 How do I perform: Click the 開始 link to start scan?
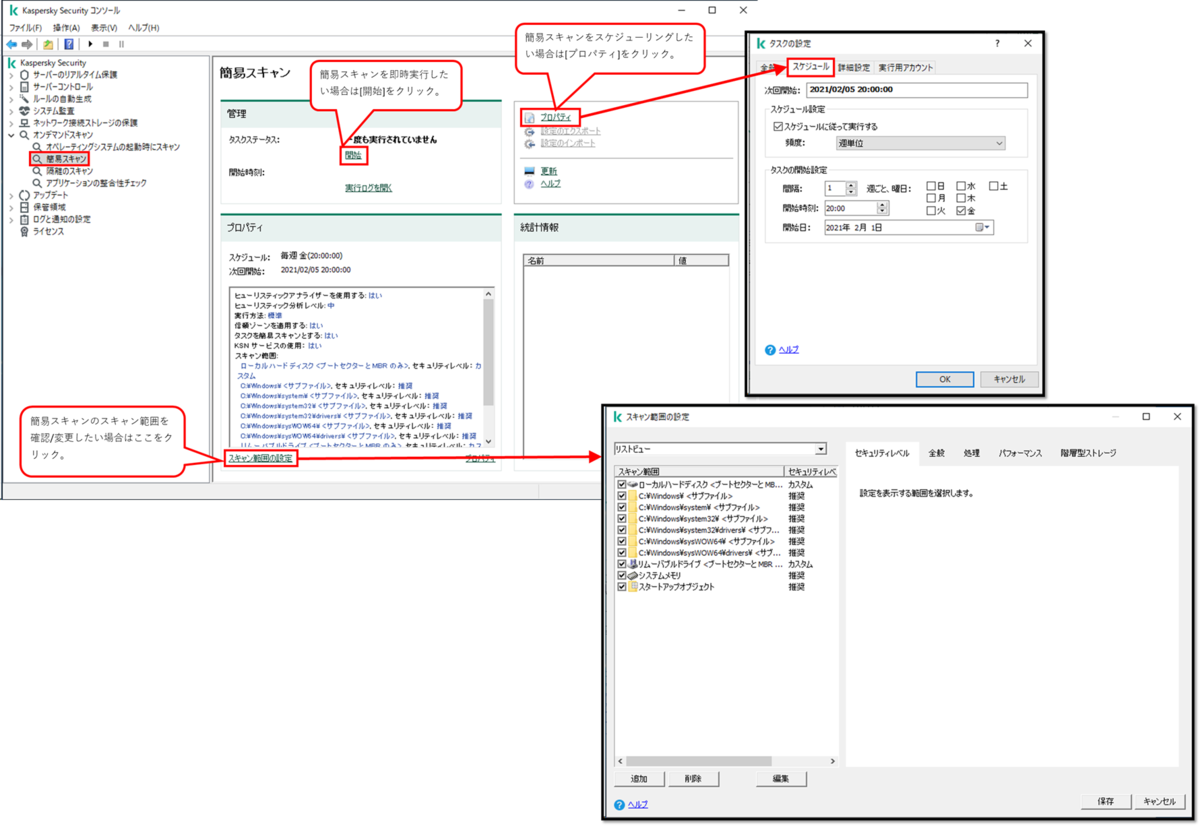[x=353, y=155]
